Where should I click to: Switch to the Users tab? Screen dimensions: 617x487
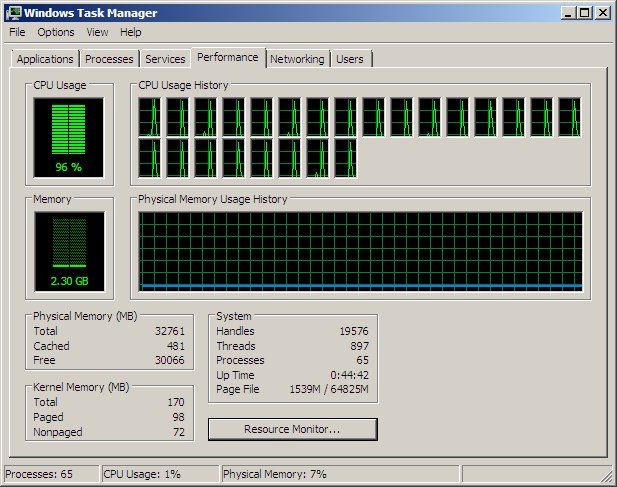pos(350,59)
